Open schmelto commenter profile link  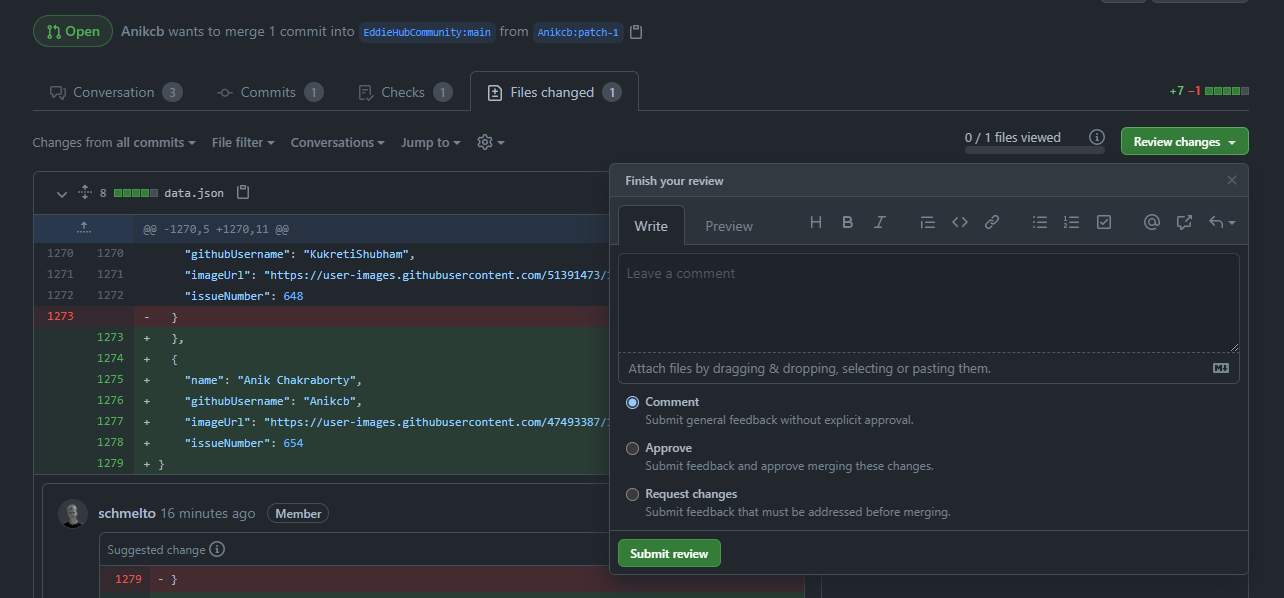[x=127, y=513]
